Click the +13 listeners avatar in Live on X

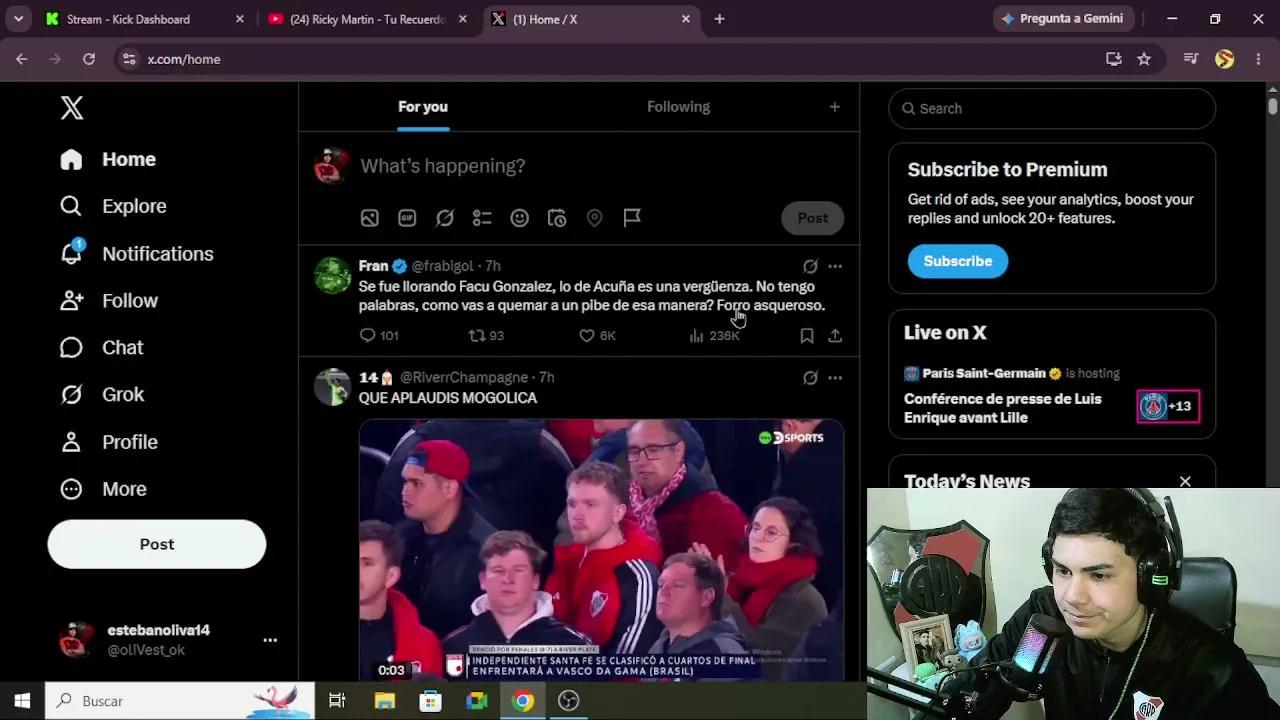tap(1168, 406)
